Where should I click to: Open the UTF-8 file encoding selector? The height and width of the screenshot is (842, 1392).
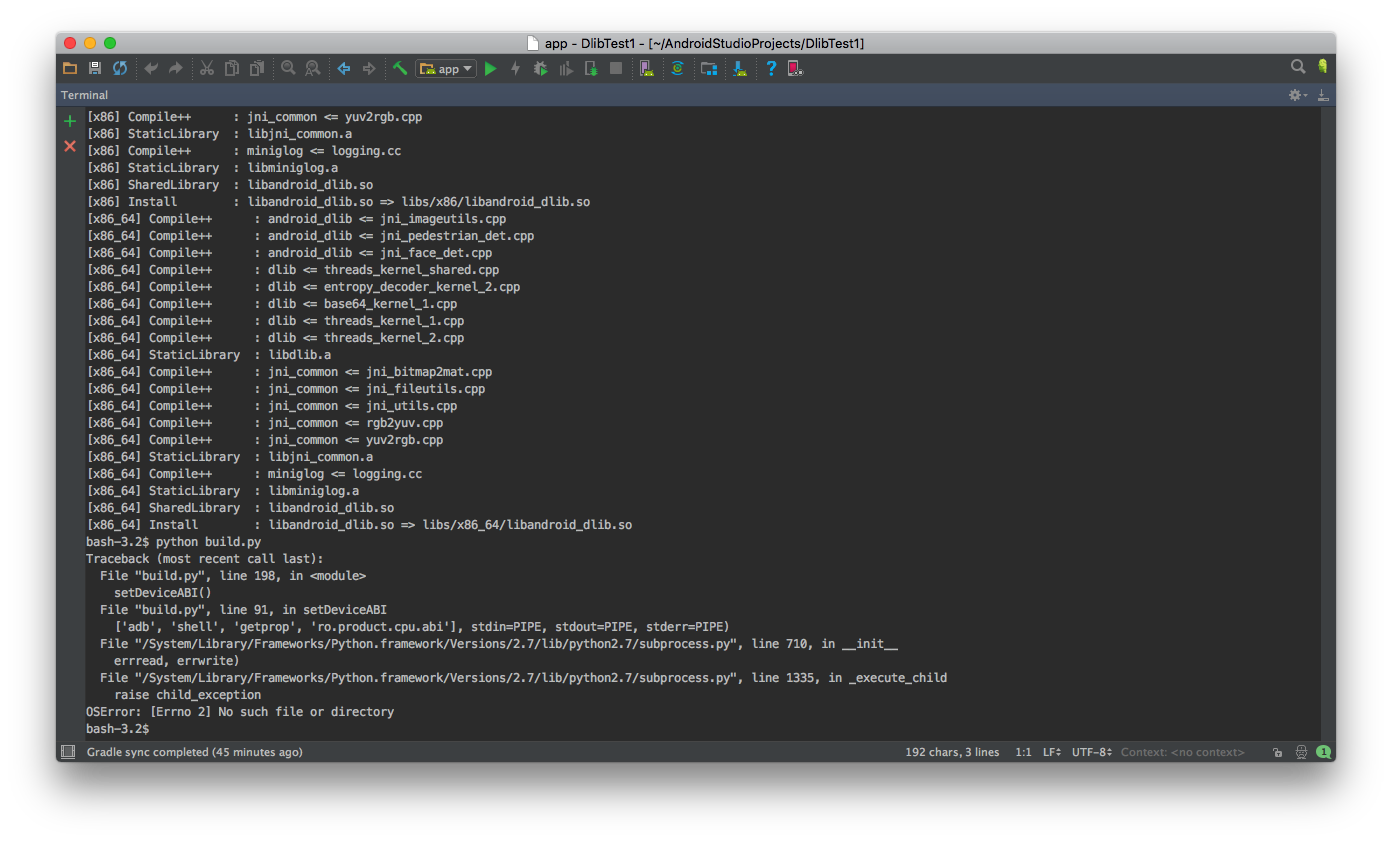coord(1092,752)
